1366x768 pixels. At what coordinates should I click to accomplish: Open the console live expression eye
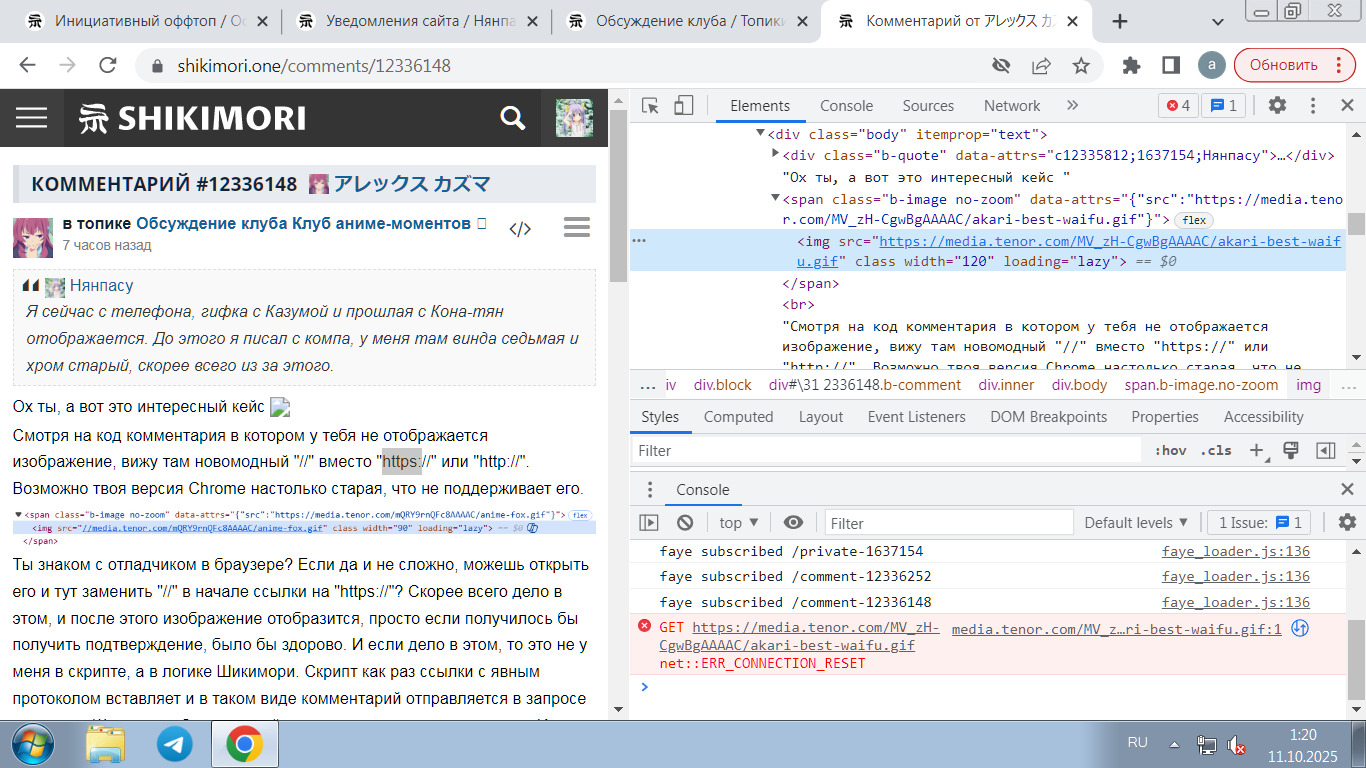[x=793, y=523]
